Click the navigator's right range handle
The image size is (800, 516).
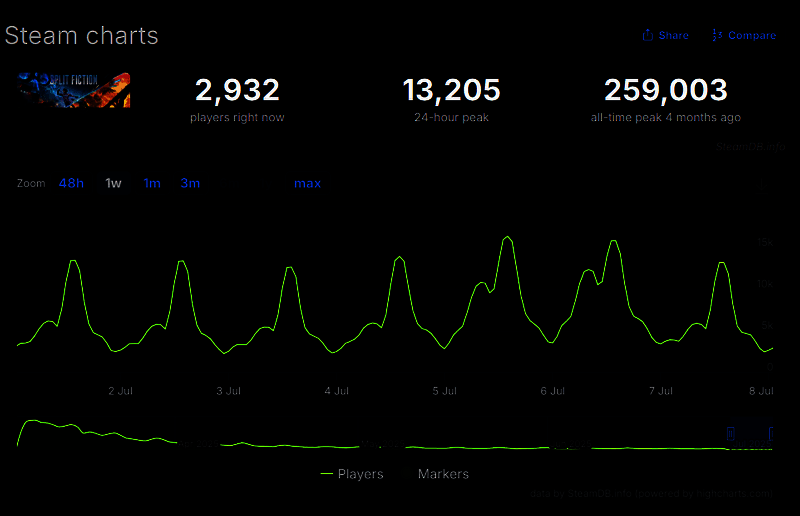(x=771, y=434)
